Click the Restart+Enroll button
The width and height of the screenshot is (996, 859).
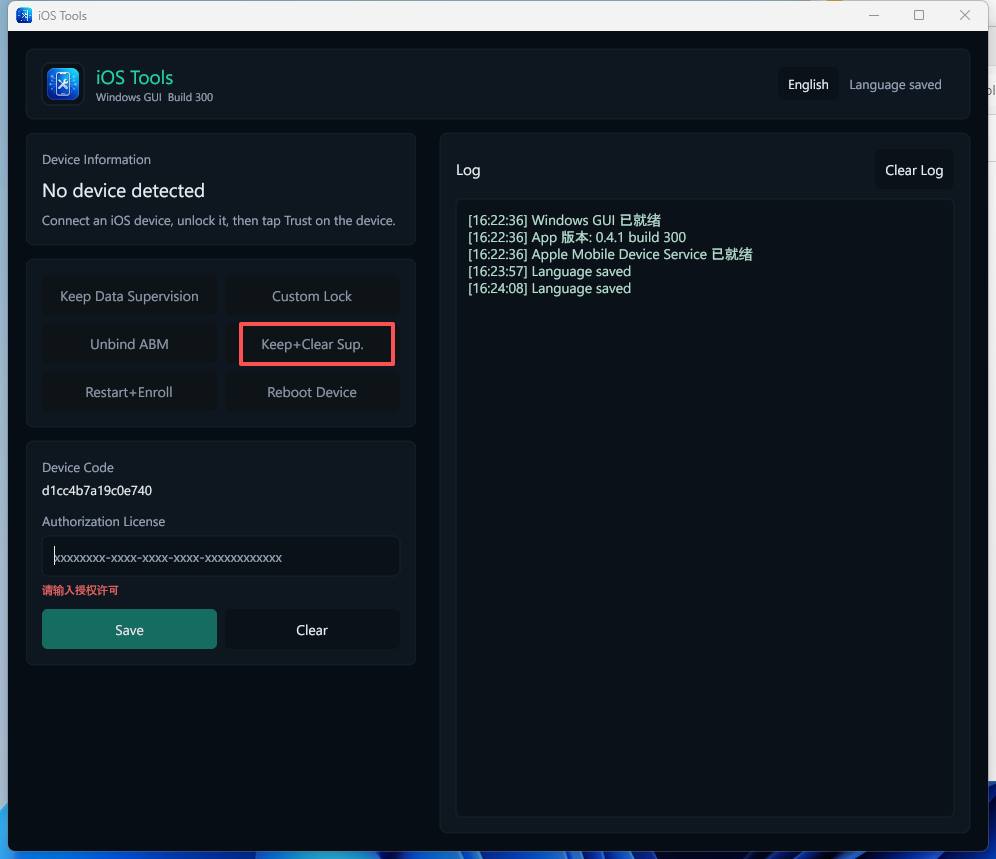tap(129, 392)
